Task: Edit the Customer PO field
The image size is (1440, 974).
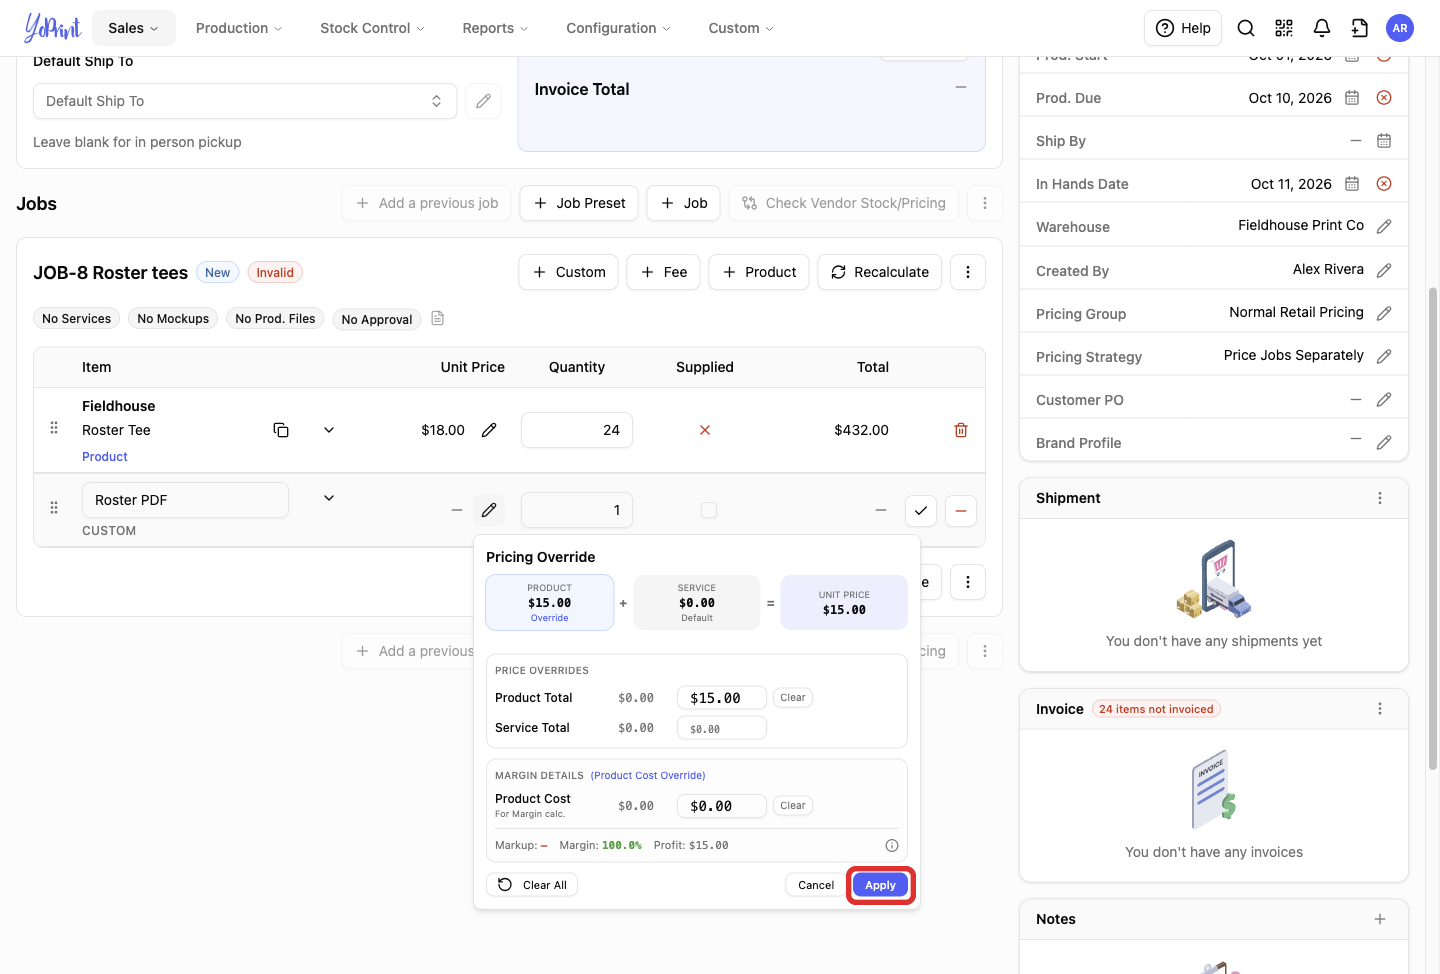Action: pos(1384,400)
